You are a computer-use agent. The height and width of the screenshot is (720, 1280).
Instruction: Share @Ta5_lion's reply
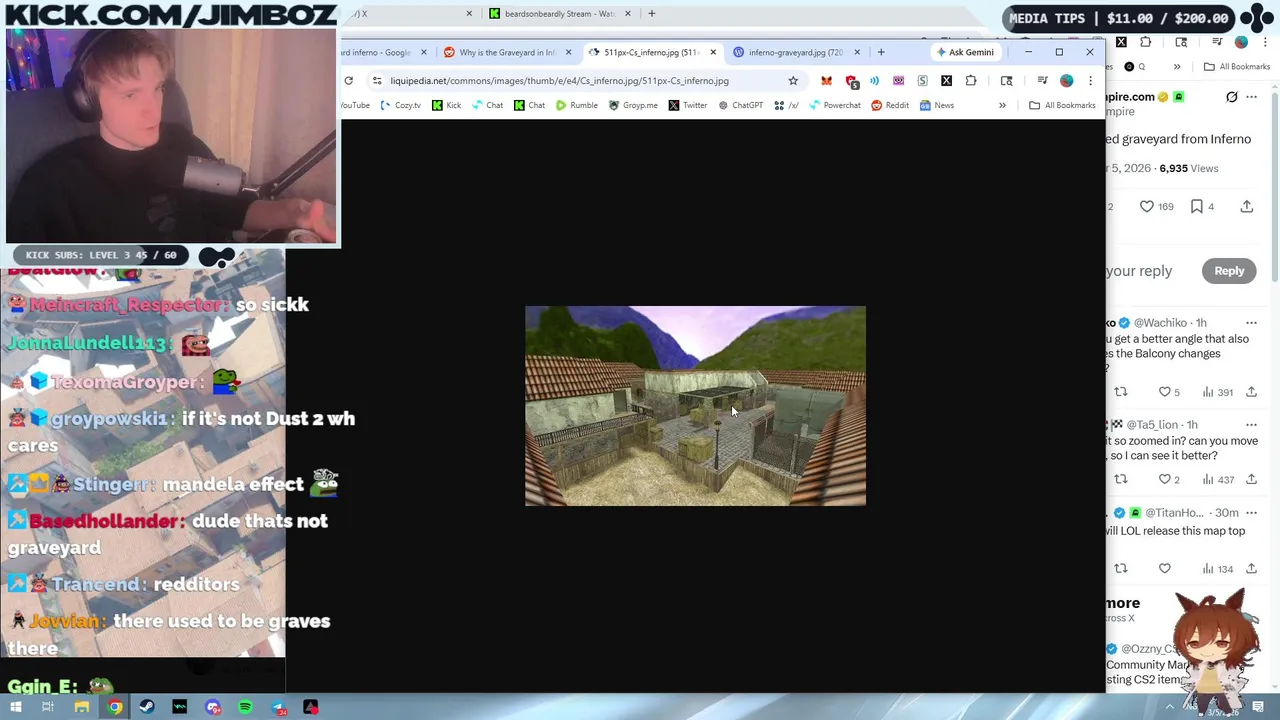click(1251, 480)
